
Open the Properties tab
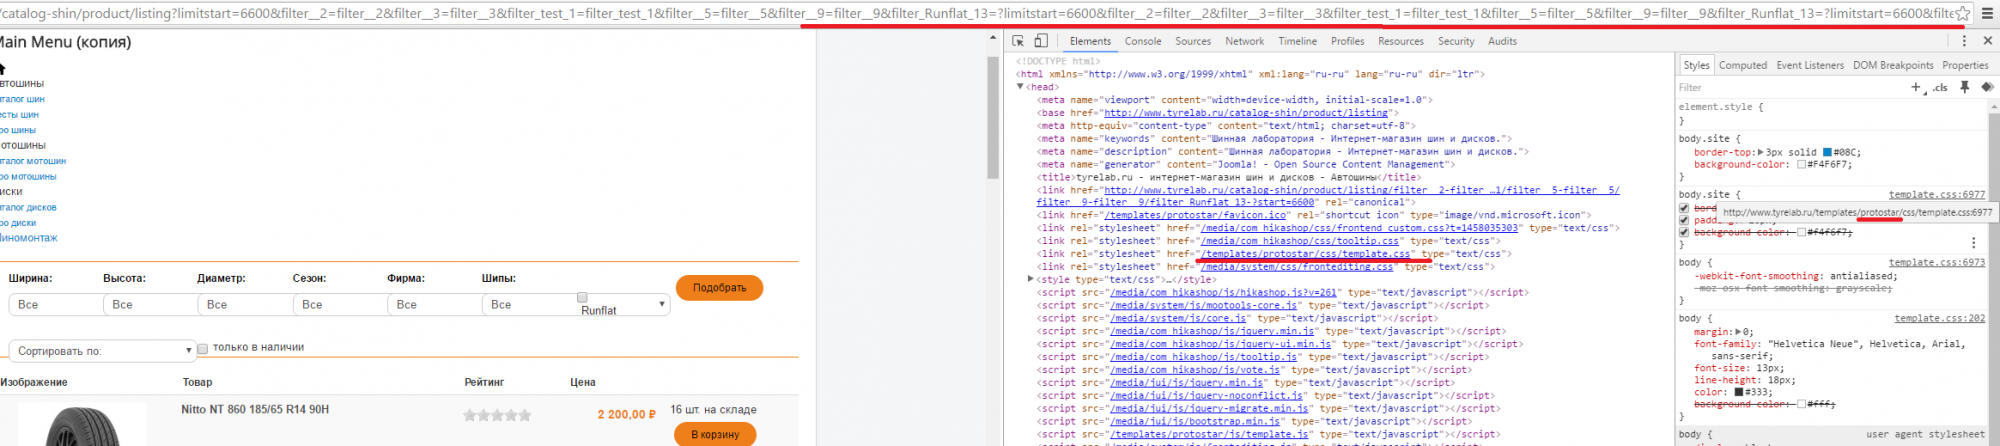click(1965, 65)
